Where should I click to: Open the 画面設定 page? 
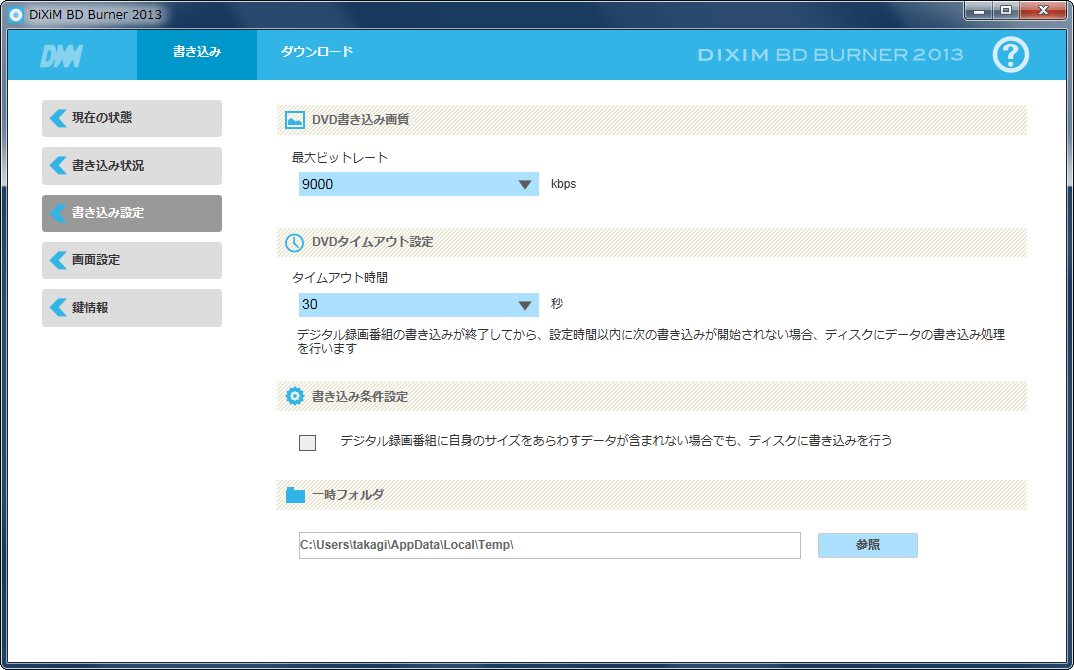point(132,260)
